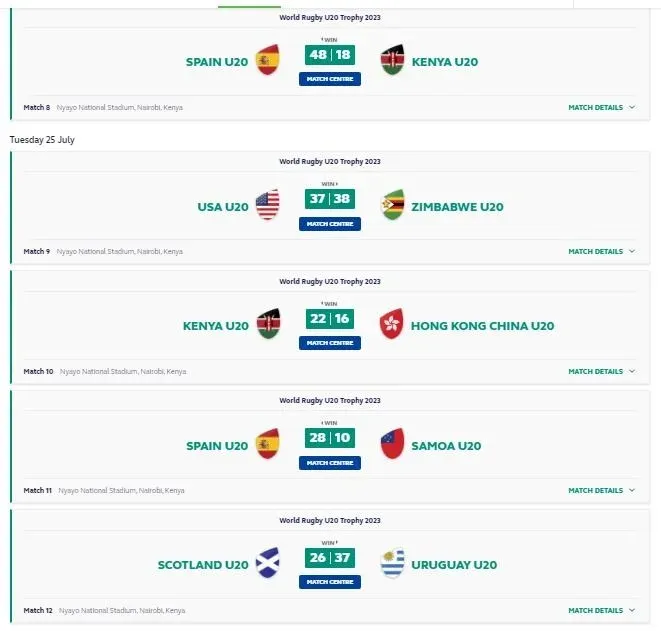This screenshot has height=631, width=661.
Task: Click the Scotland flag icon
Action: click(267, 564)
